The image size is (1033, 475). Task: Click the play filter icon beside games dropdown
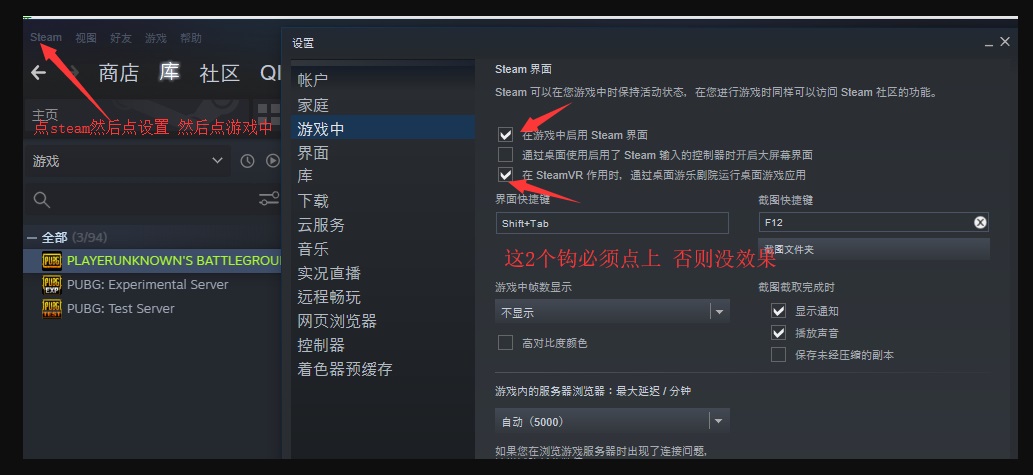(272, 161)
